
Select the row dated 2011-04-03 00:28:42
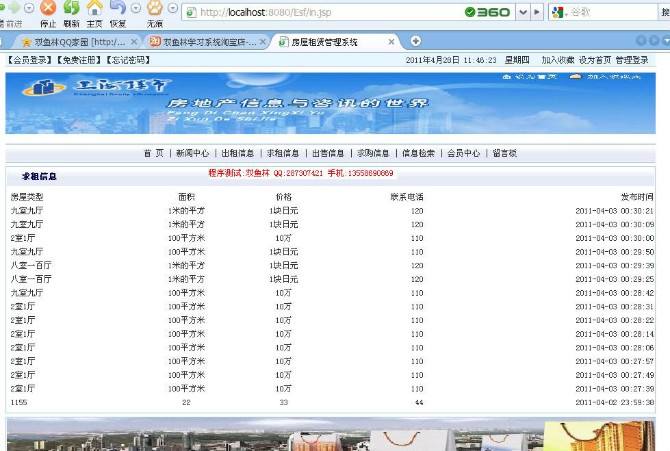(330, 293)
